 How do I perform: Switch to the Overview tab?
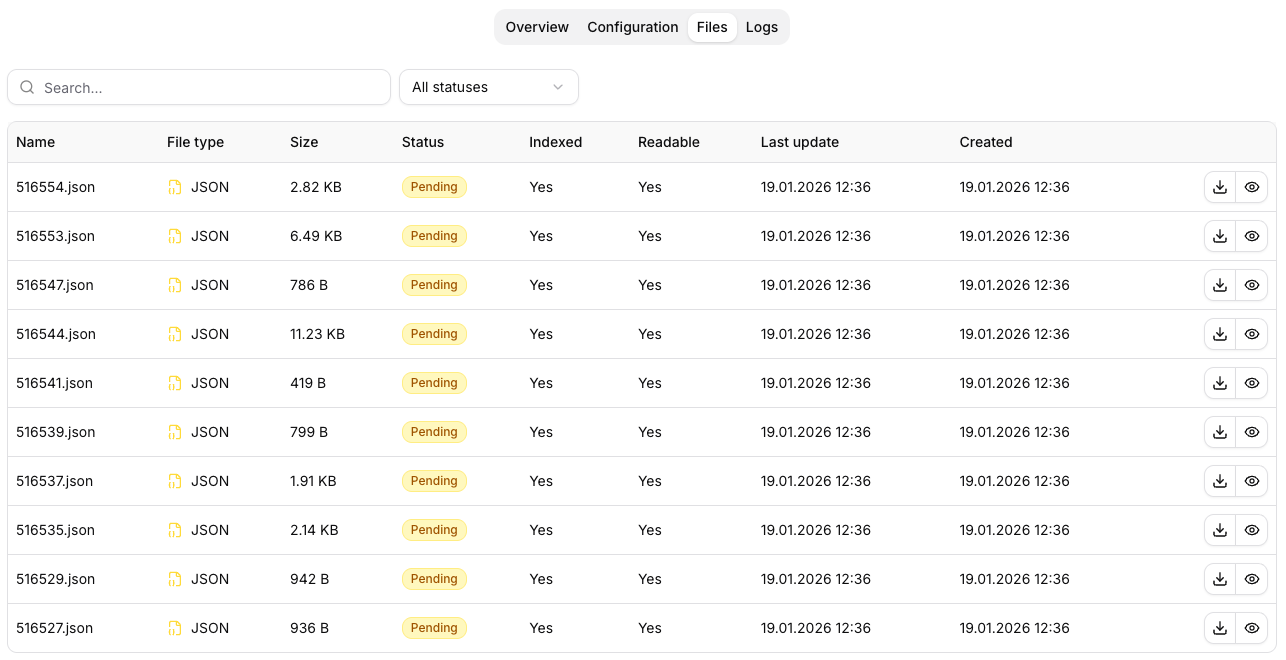click(537, 27)
